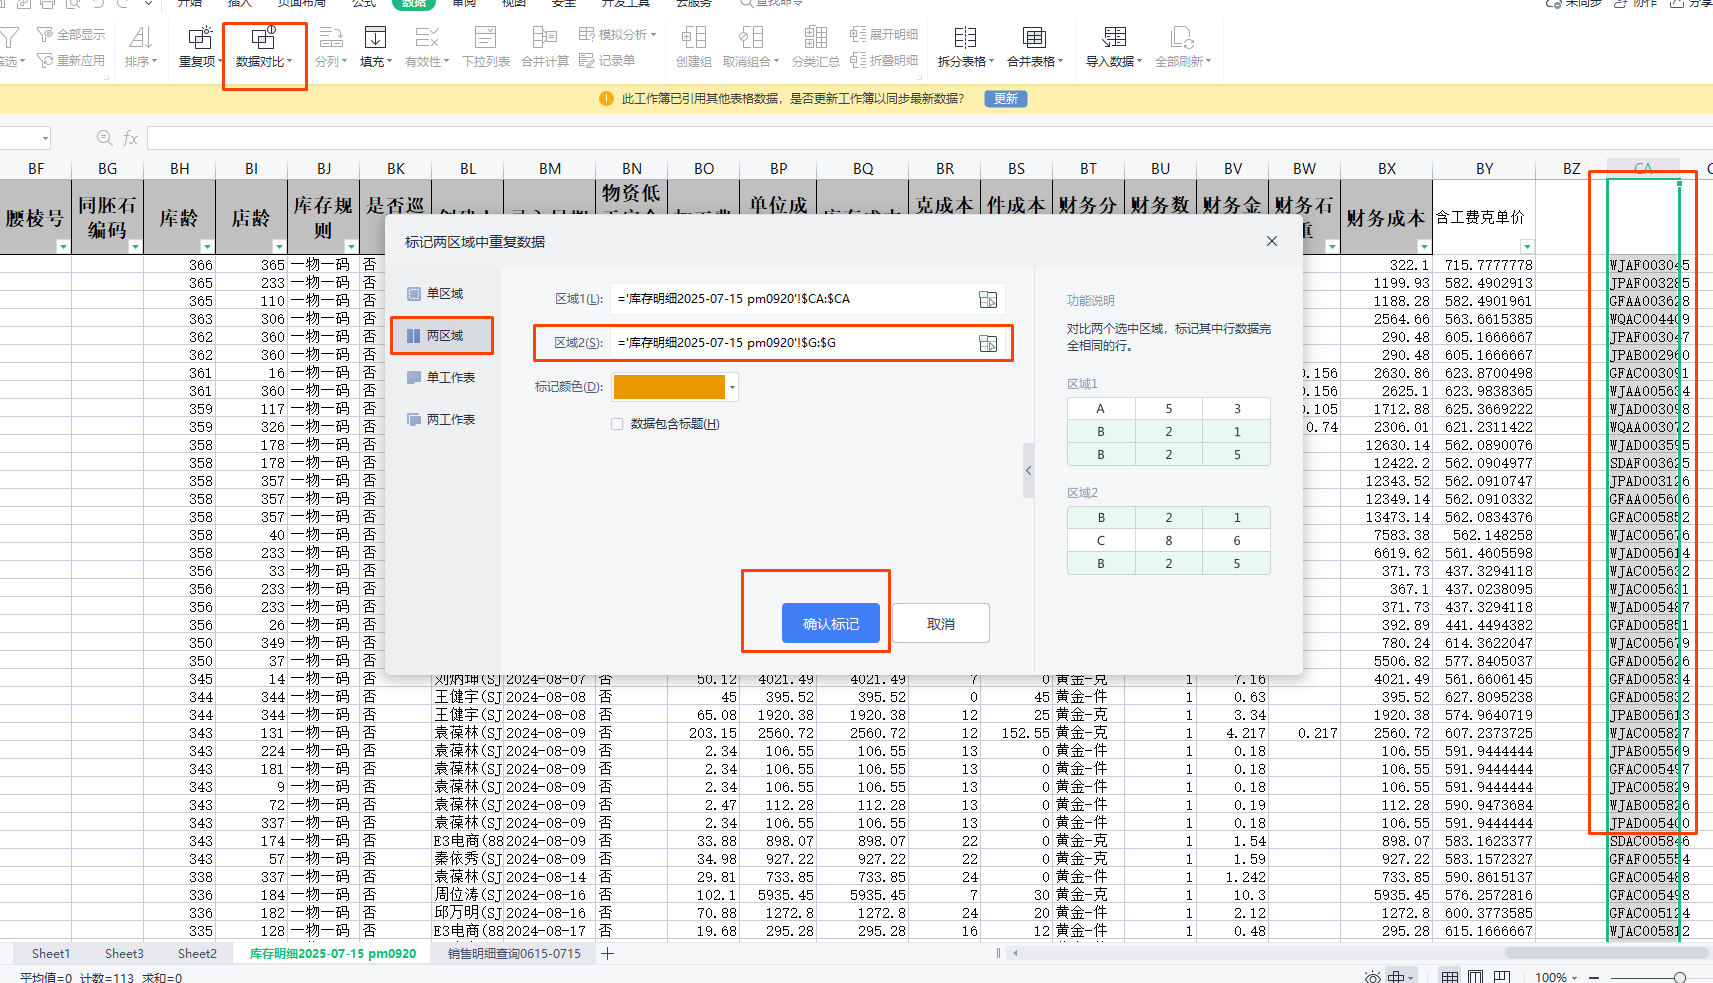The image size is (1713, 983).
Task: Click range picker icon for 区域2
Action: (x=988, y=343)
